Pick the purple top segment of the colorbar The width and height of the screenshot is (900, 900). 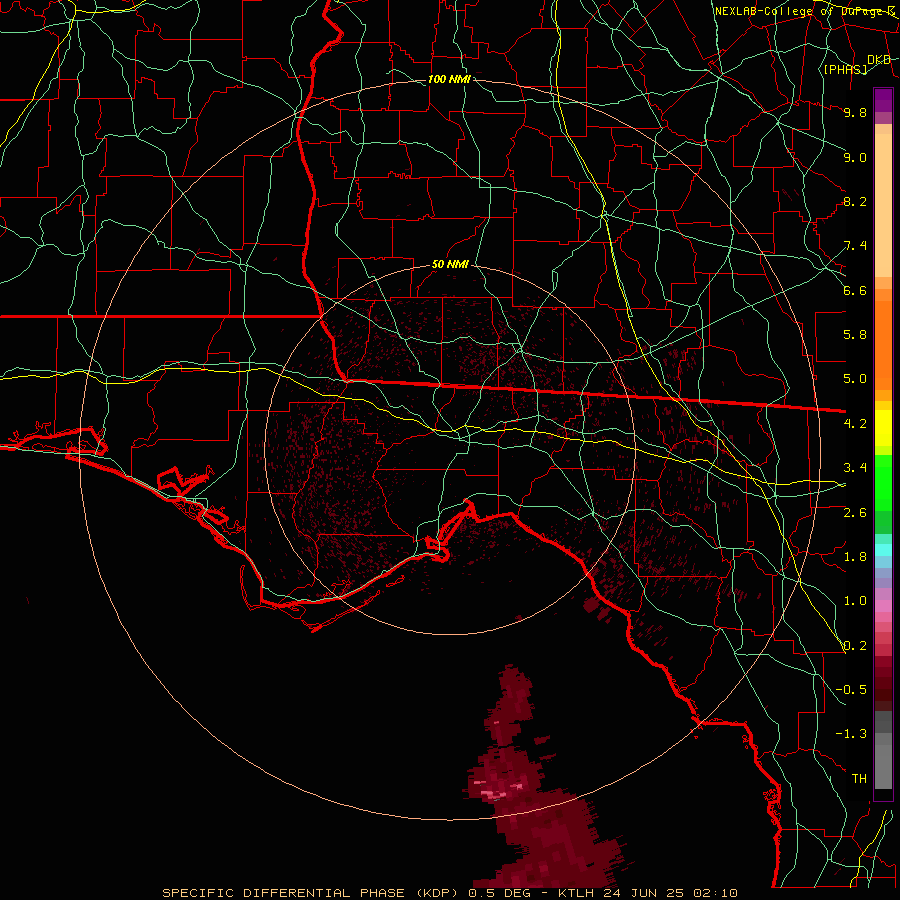883,100
